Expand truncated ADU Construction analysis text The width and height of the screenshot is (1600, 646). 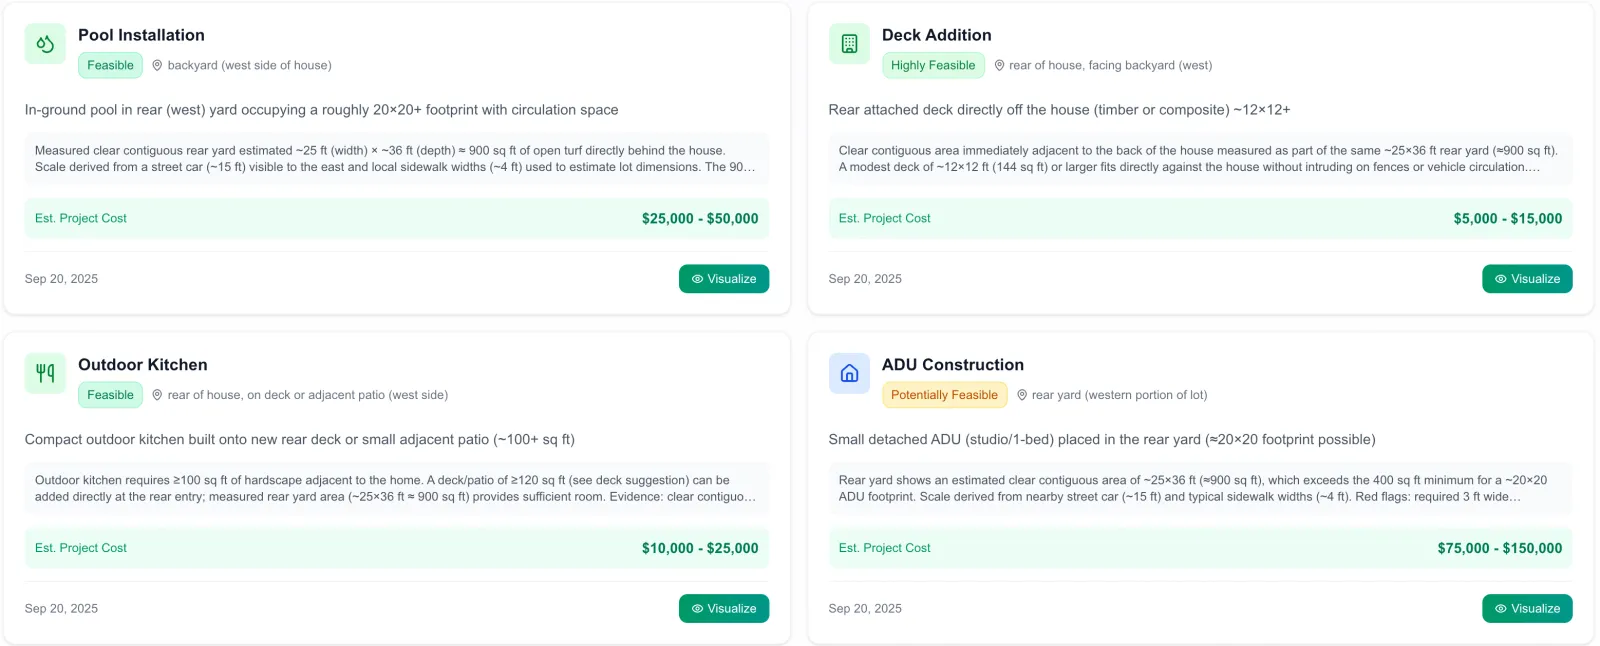[1200, 488]
